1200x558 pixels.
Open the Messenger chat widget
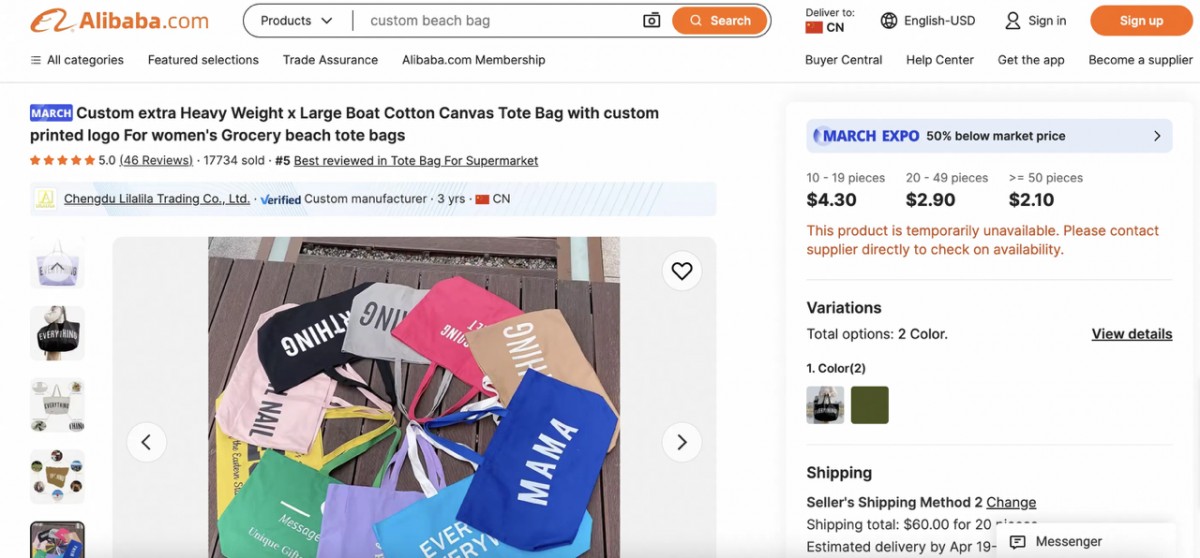point(1056,541)
